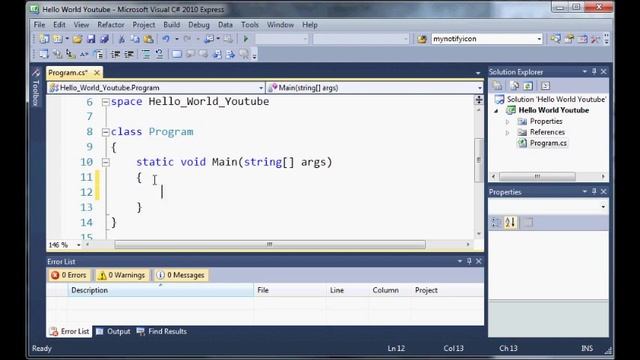Screen dimensions: 640x360
Task: Toggle the 0 Warnings filter
Action: pos(122,275)
